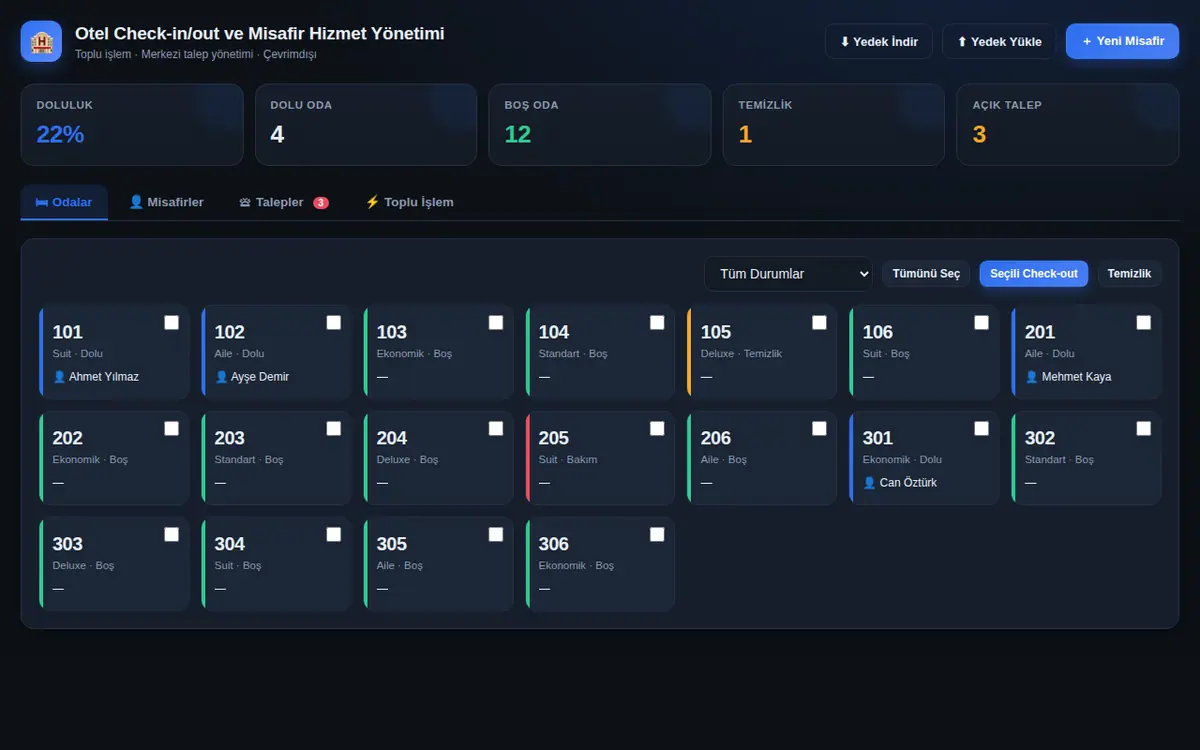
Task: Click room number 302
Action: (1040, 438)
